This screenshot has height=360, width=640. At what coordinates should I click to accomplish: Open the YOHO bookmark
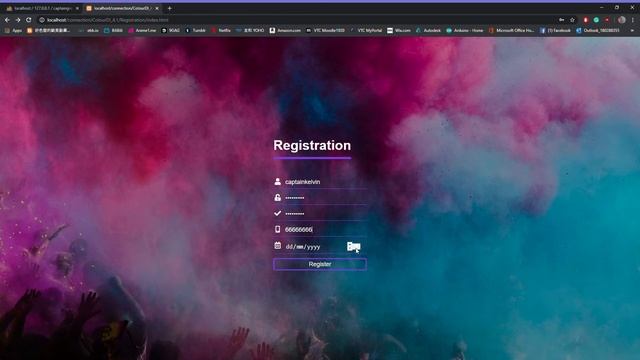point(250,30)
